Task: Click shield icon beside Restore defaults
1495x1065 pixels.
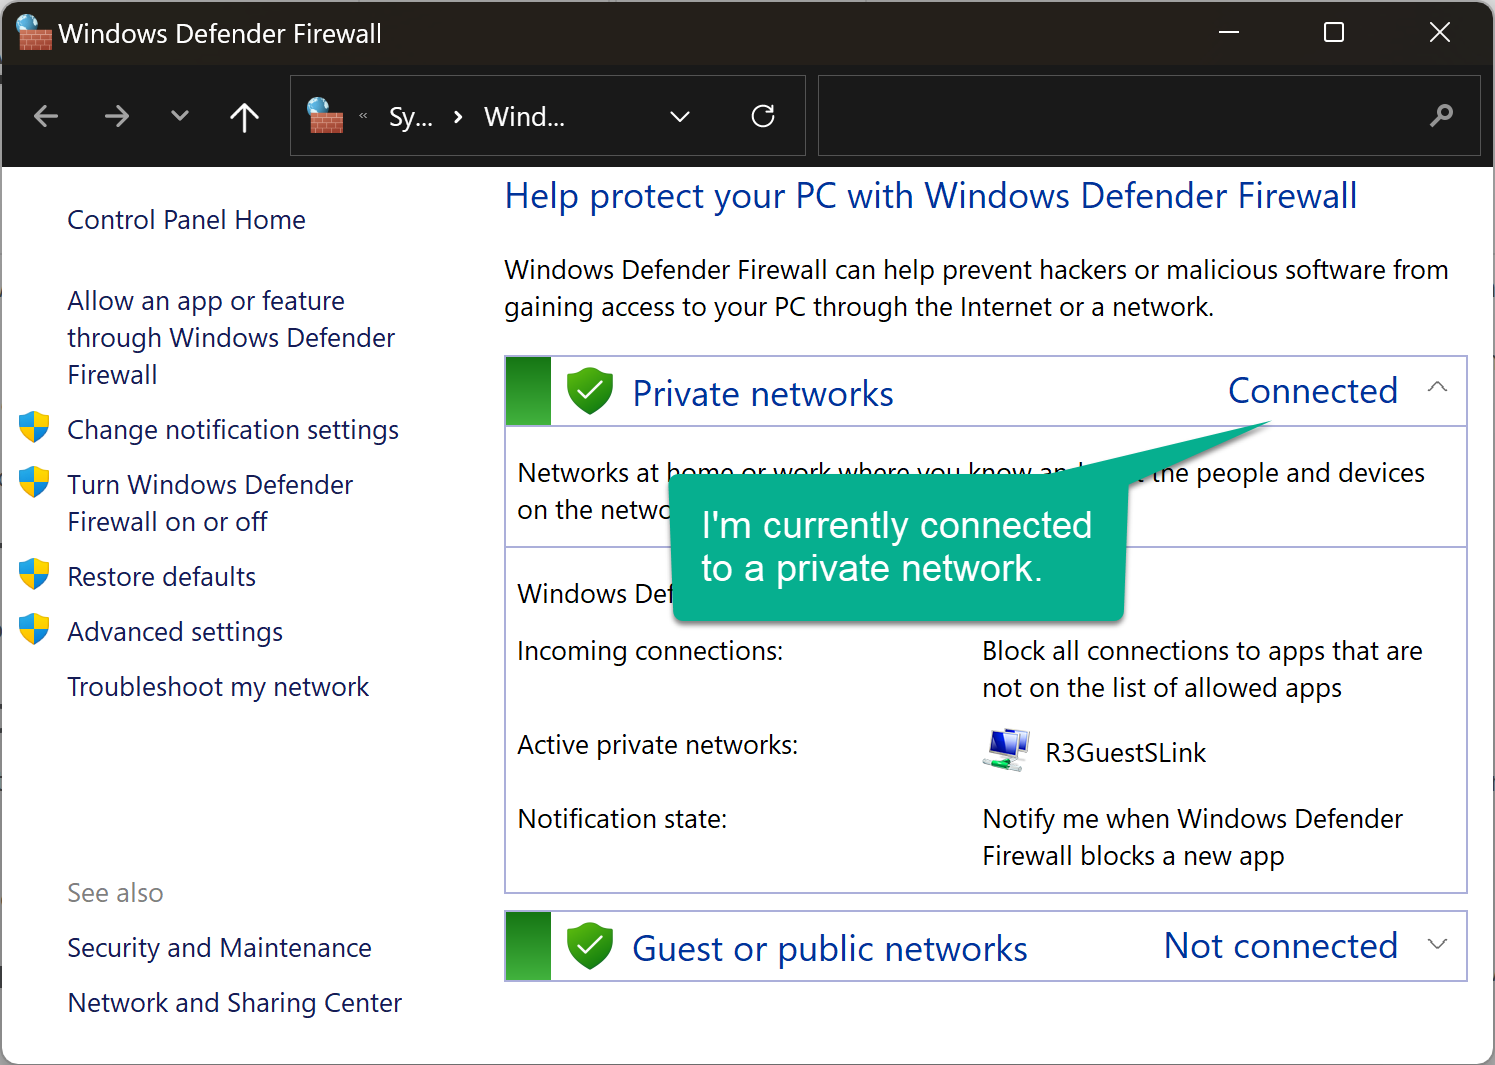Action: 34,574
